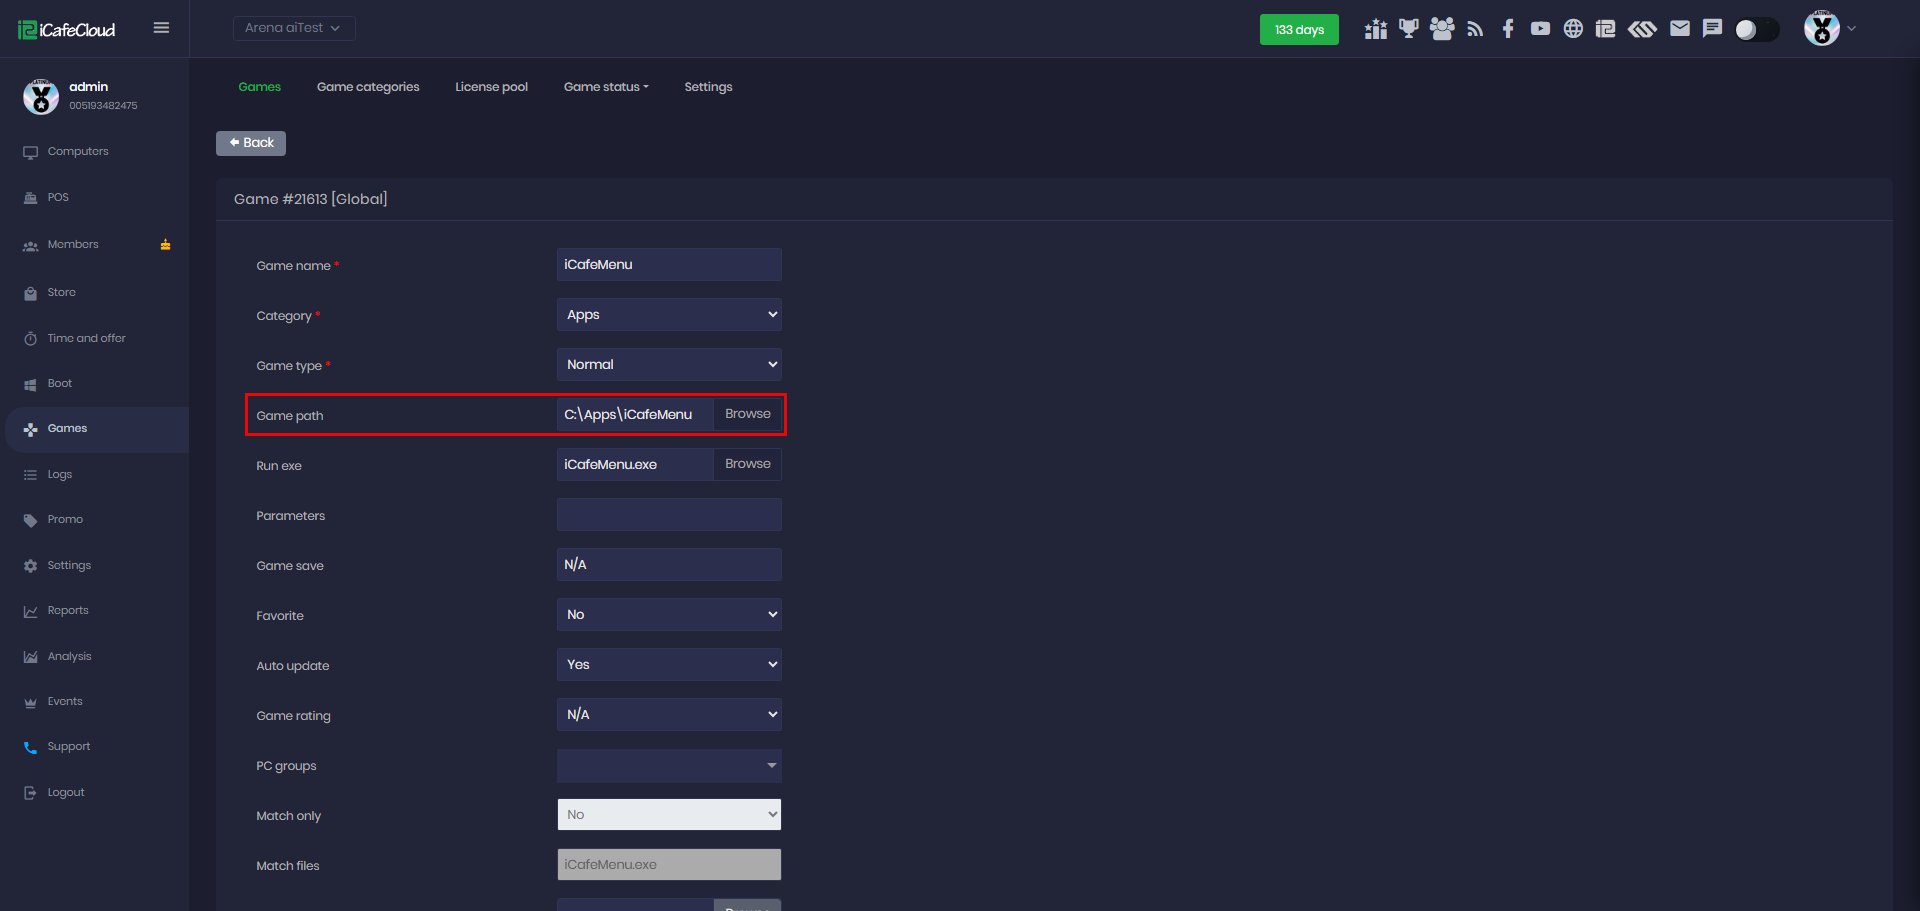Click the iCafeCloud logo
Viewport: 1920px width, 911px height.
point(67,30)
